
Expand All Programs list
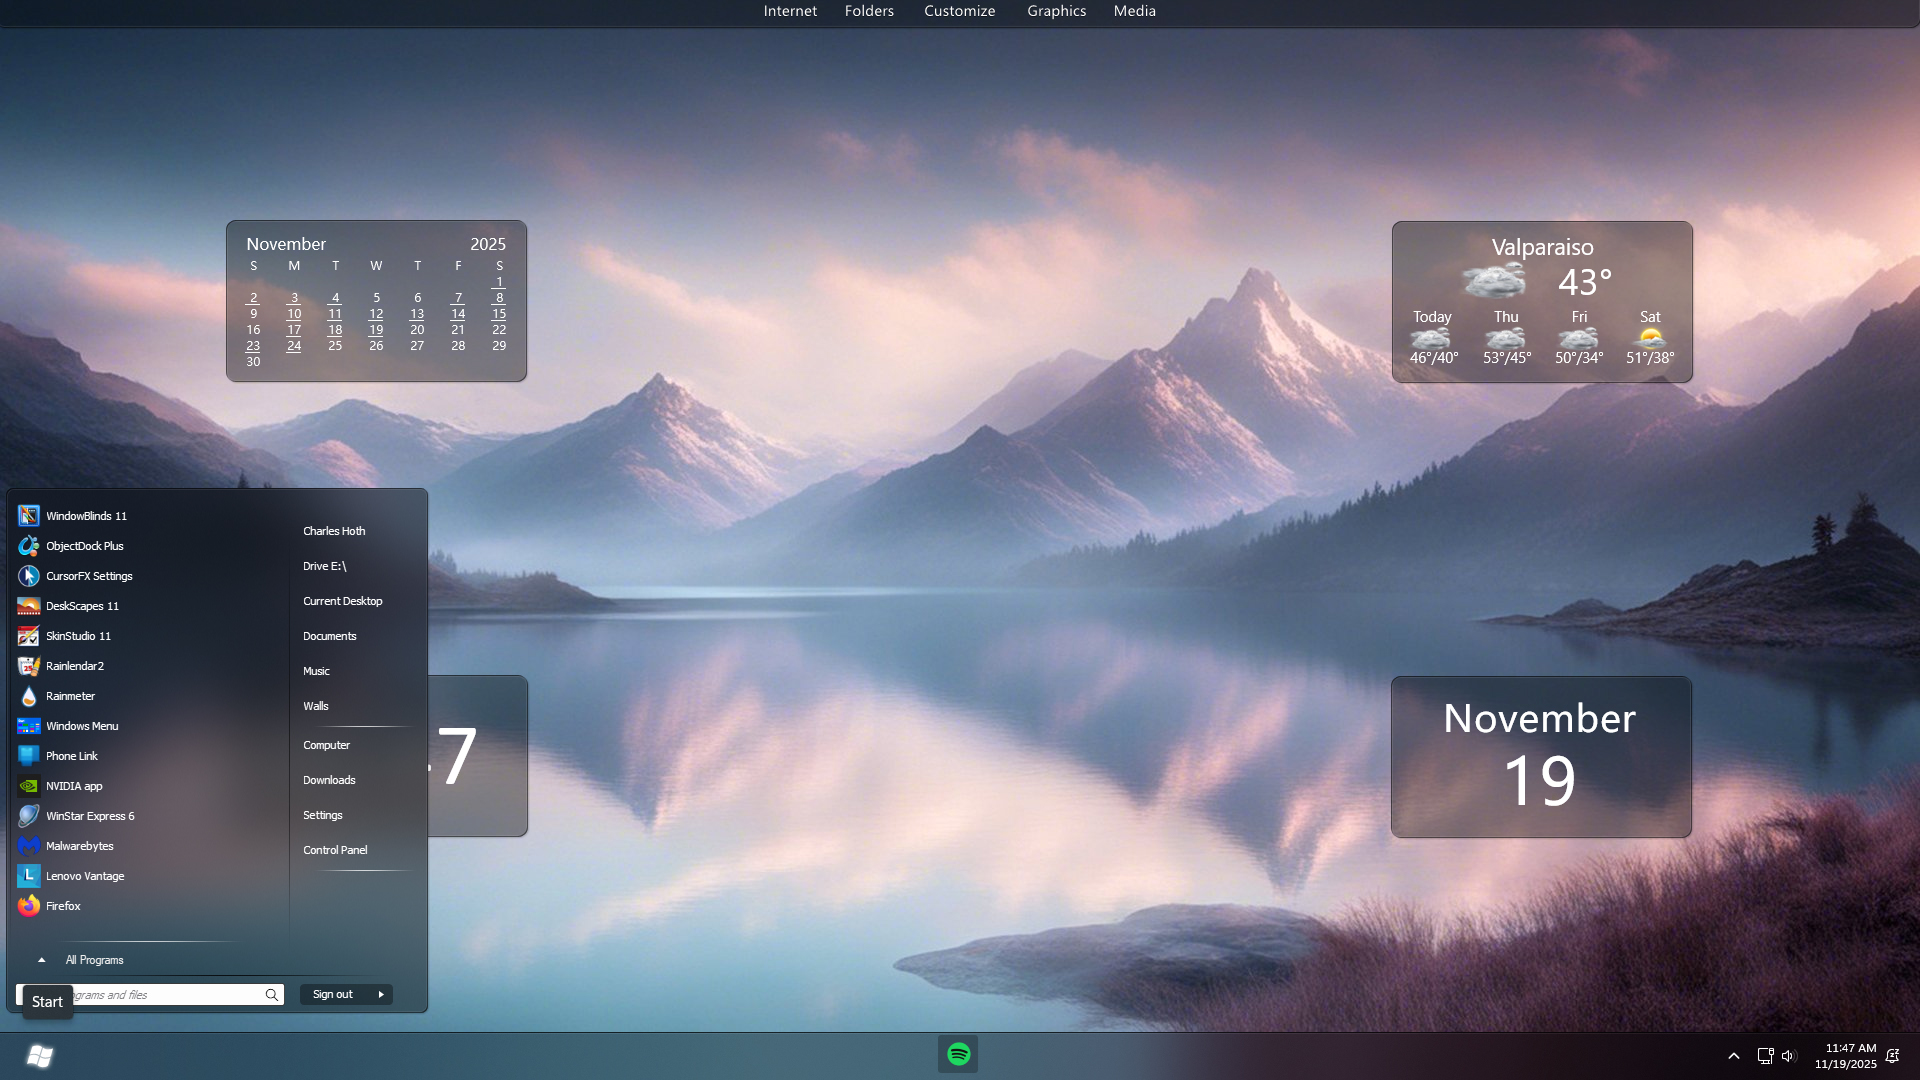point(94,960)
